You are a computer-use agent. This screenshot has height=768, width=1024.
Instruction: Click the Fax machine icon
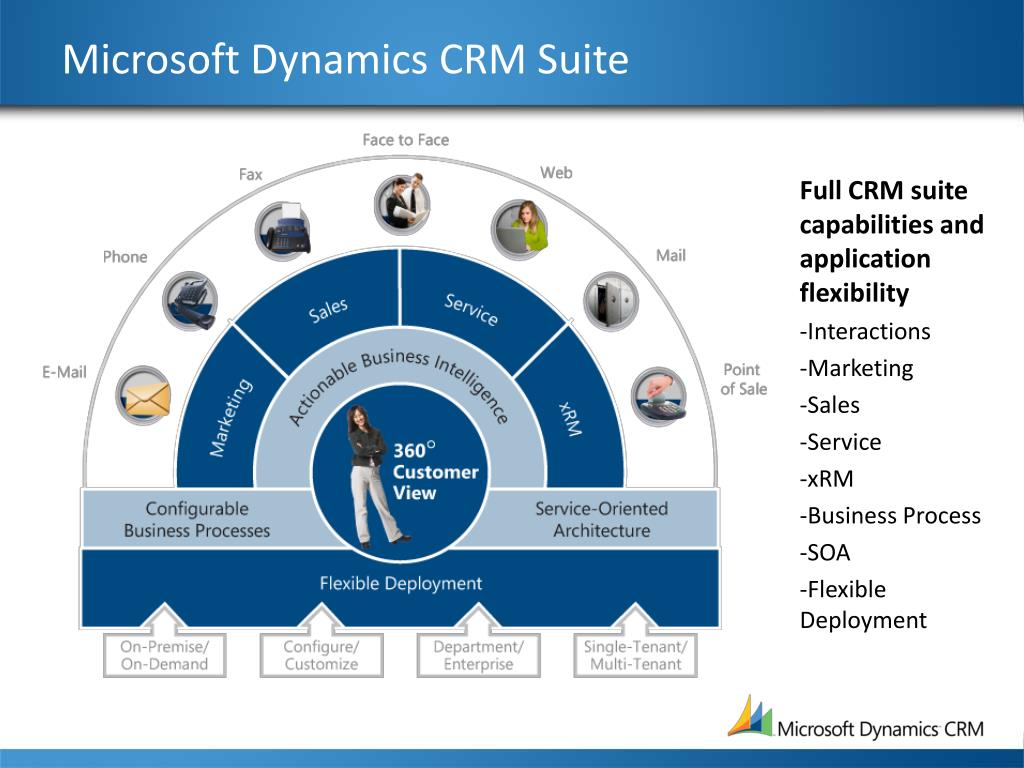[283, 231]
